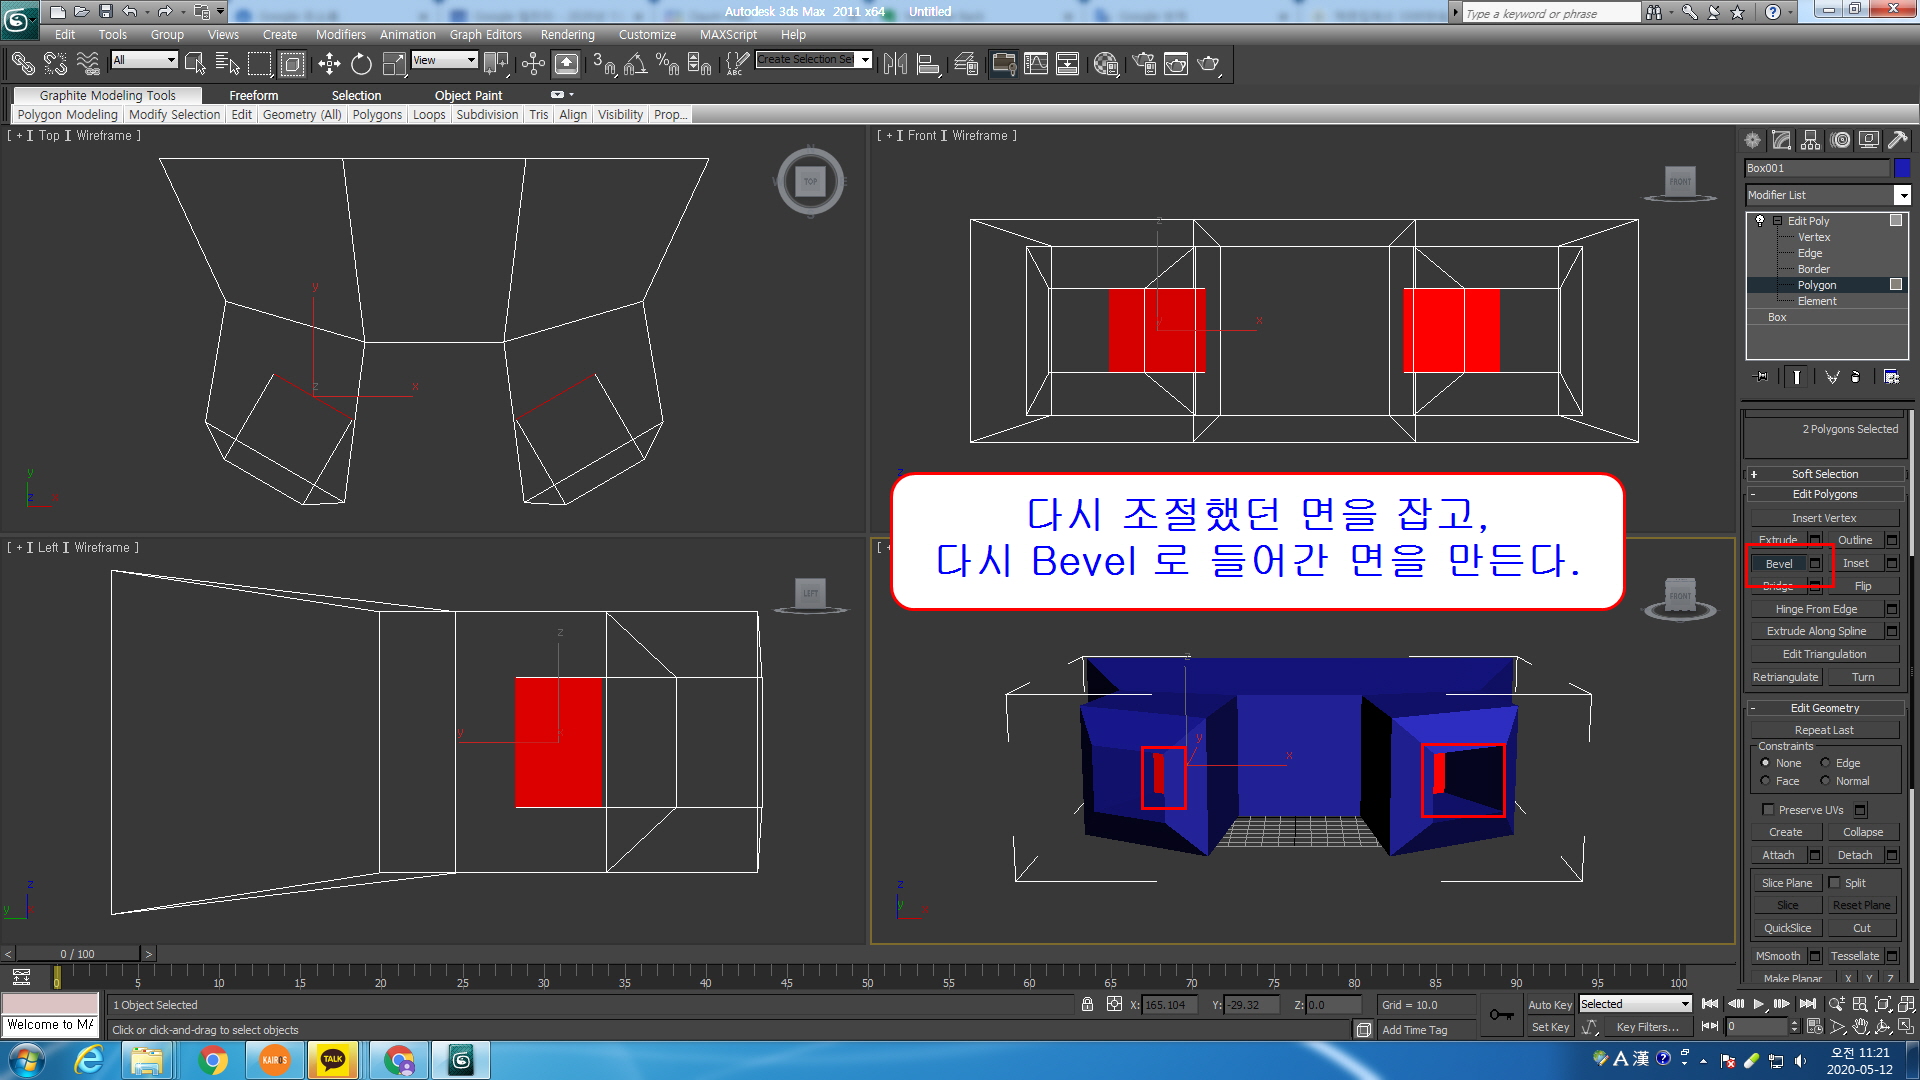Click the Select and Rotate tool
The height and width of the screenshot is (1080, 1920).
point(361,65)
